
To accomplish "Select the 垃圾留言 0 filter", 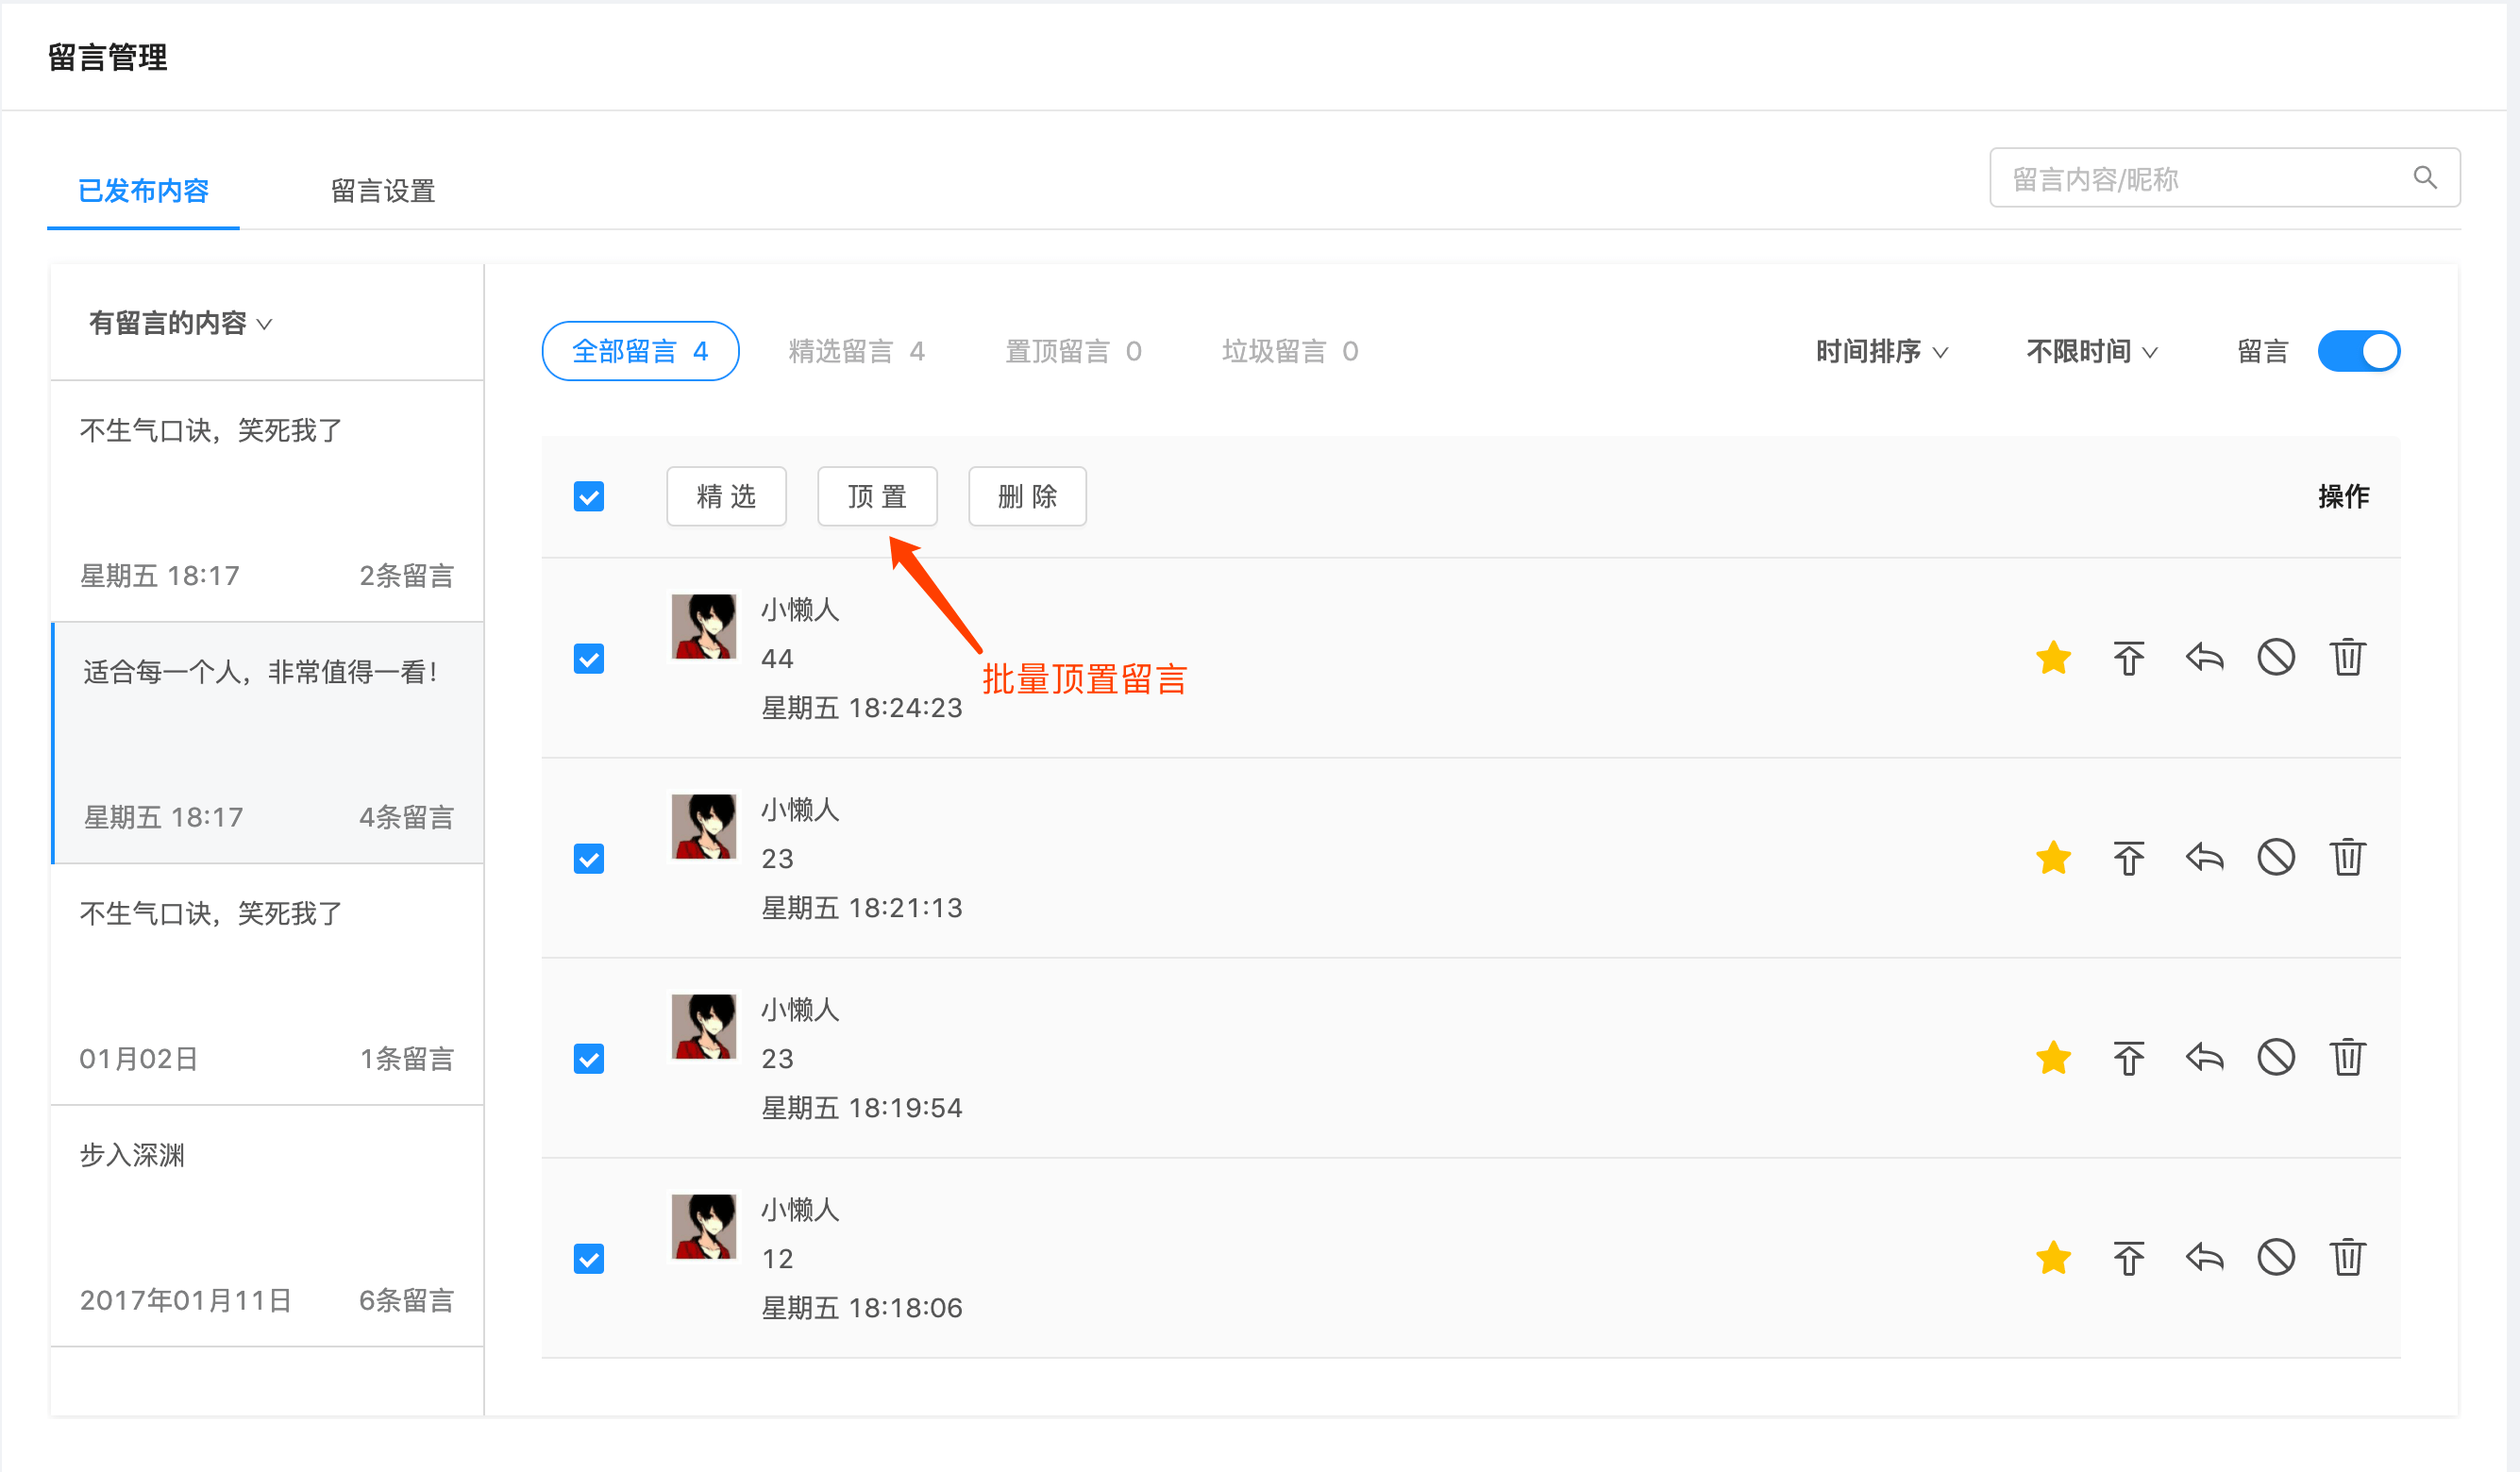I will (1289, 351).
